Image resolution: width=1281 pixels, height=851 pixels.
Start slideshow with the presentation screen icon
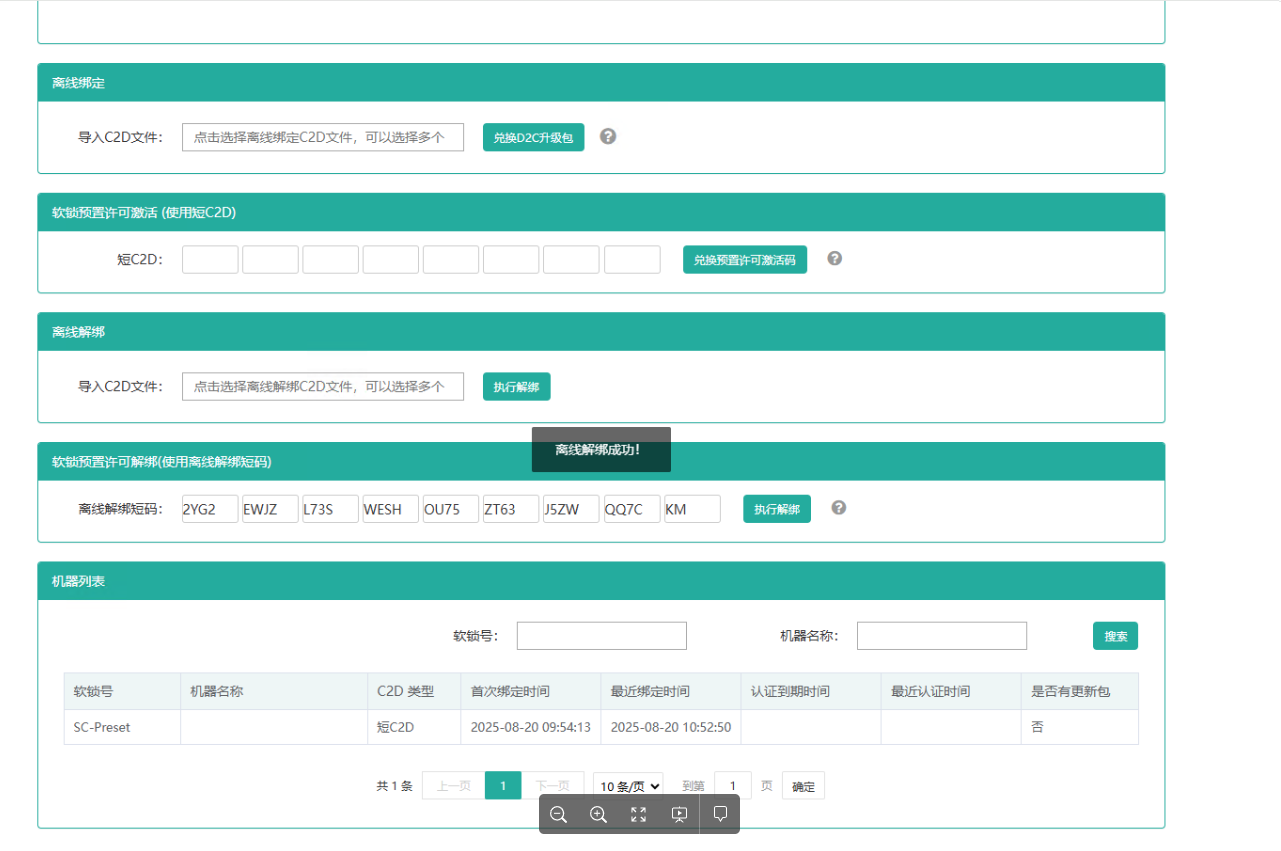click(679, 814)
